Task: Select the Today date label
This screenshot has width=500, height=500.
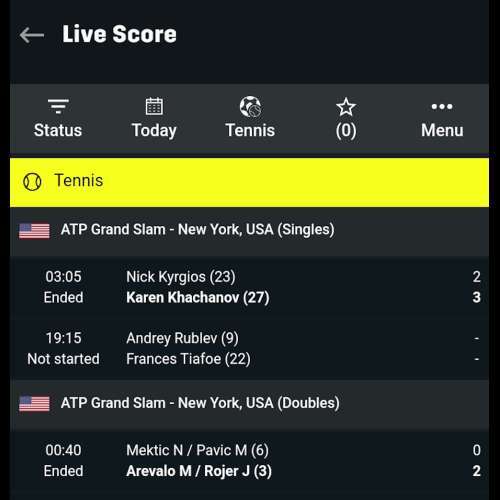Action: tap(154, 130)
